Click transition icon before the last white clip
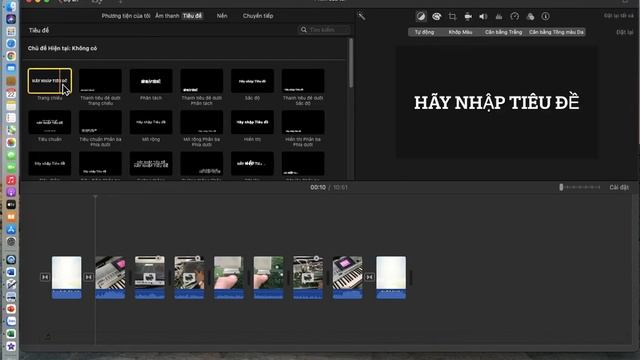 tap(369, 277)
